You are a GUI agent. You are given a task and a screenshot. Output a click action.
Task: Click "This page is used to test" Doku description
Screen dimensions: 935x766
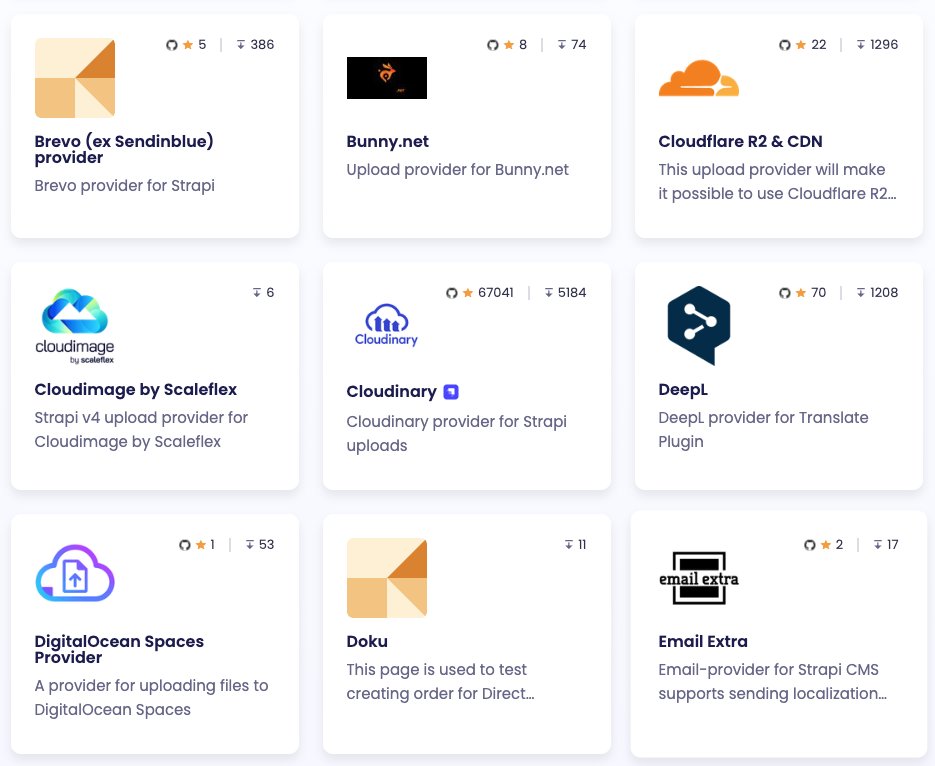click(x=441, y=681)
